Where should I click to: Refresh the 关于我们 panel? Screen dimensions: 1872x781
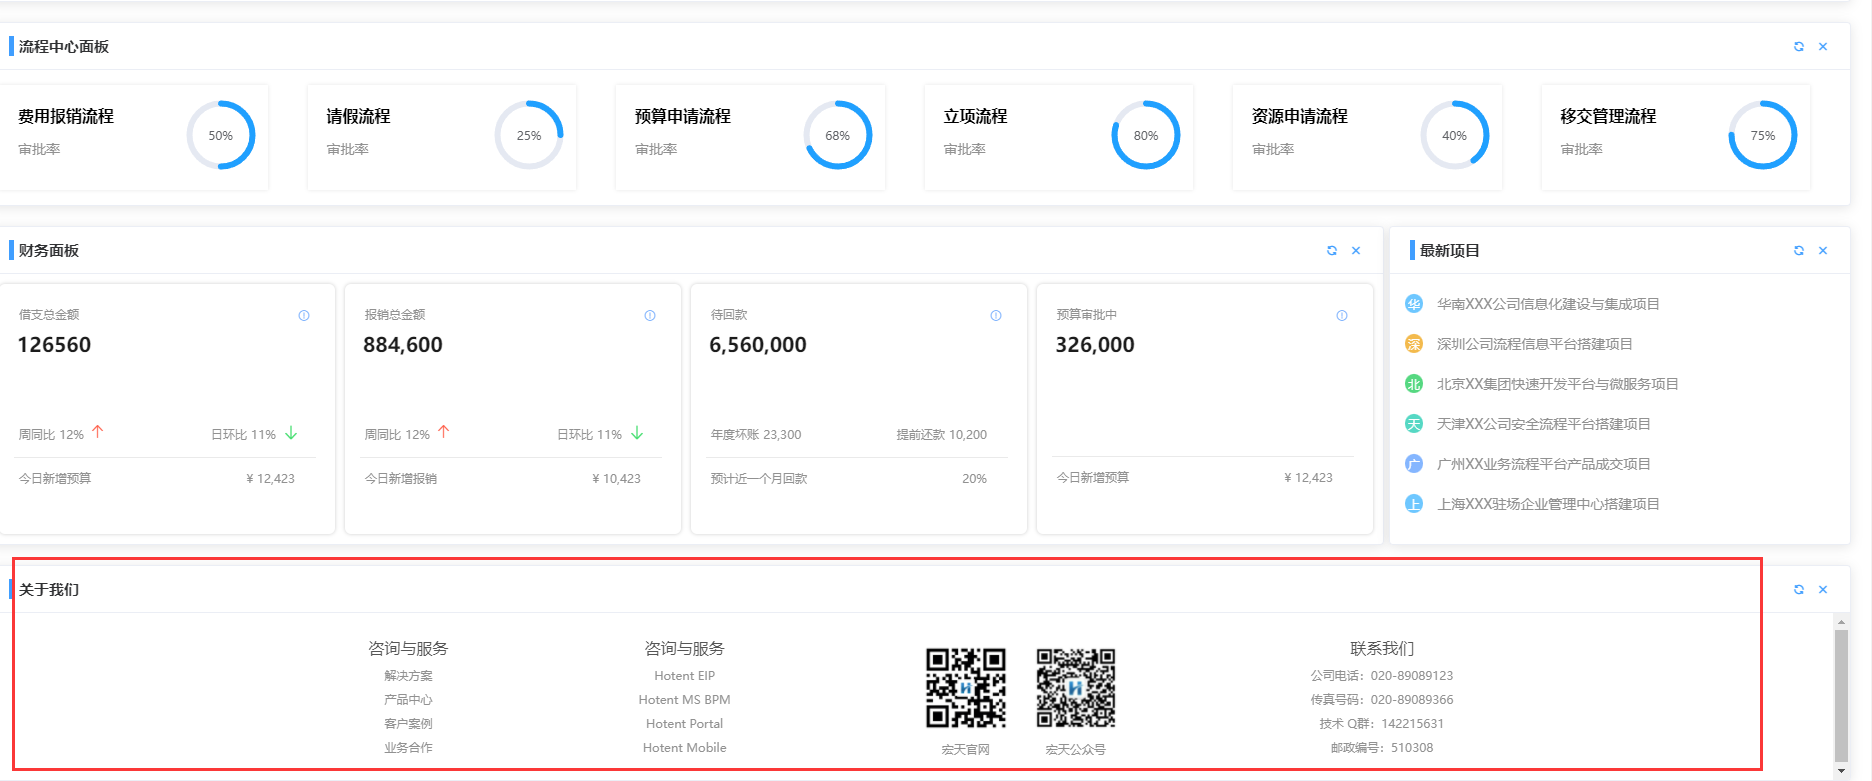[1799, 590]
